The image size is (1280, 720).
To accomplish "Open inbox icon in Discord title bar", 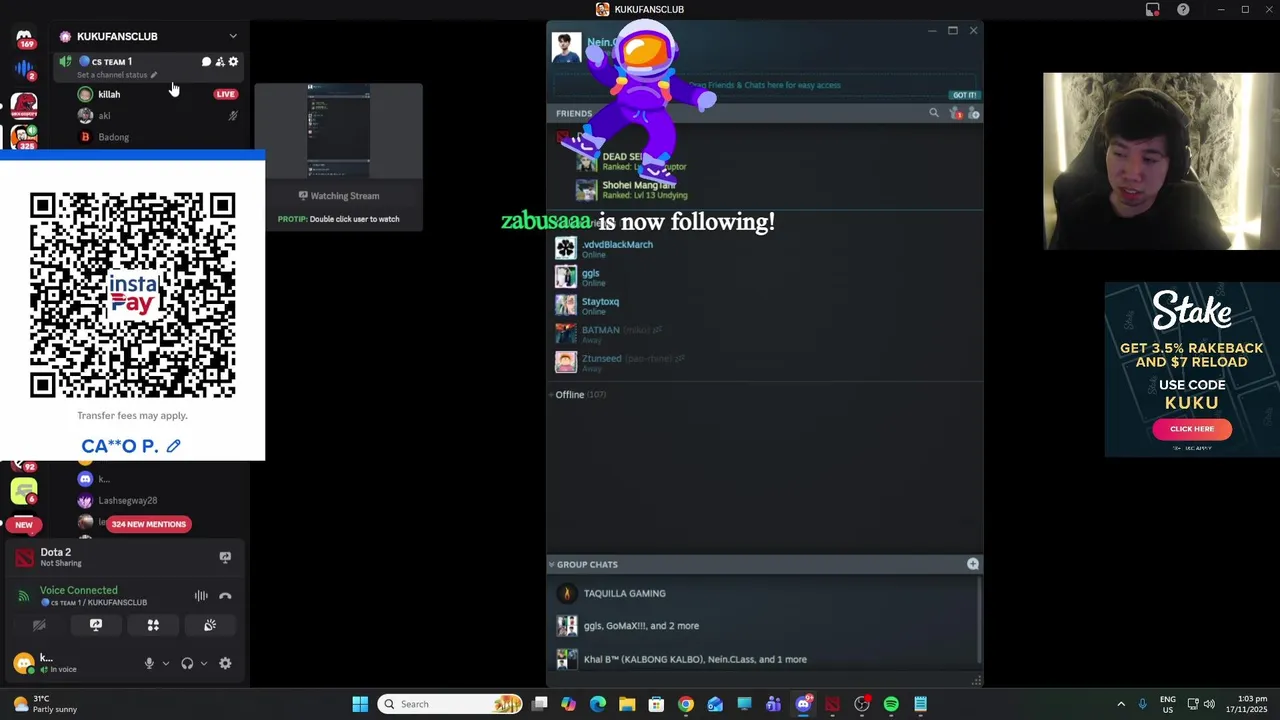I will click(x=1153, y=9).
